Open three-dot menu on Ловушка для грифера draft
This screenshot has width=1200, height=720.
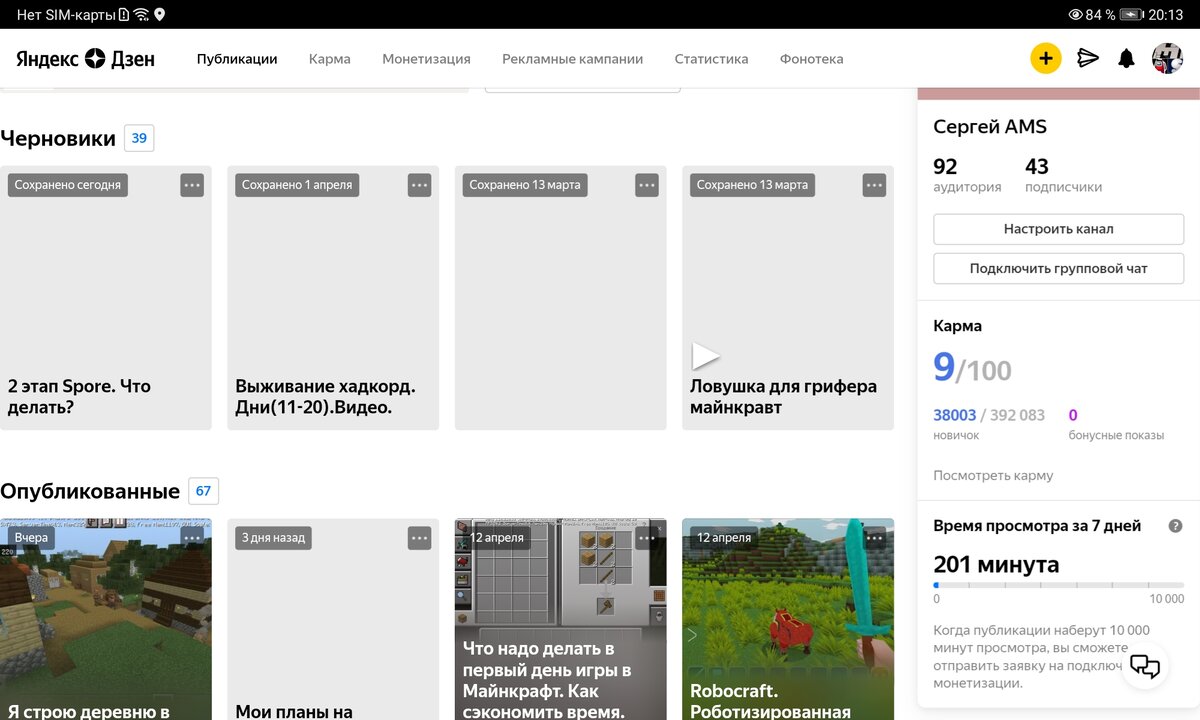[874, 185]
